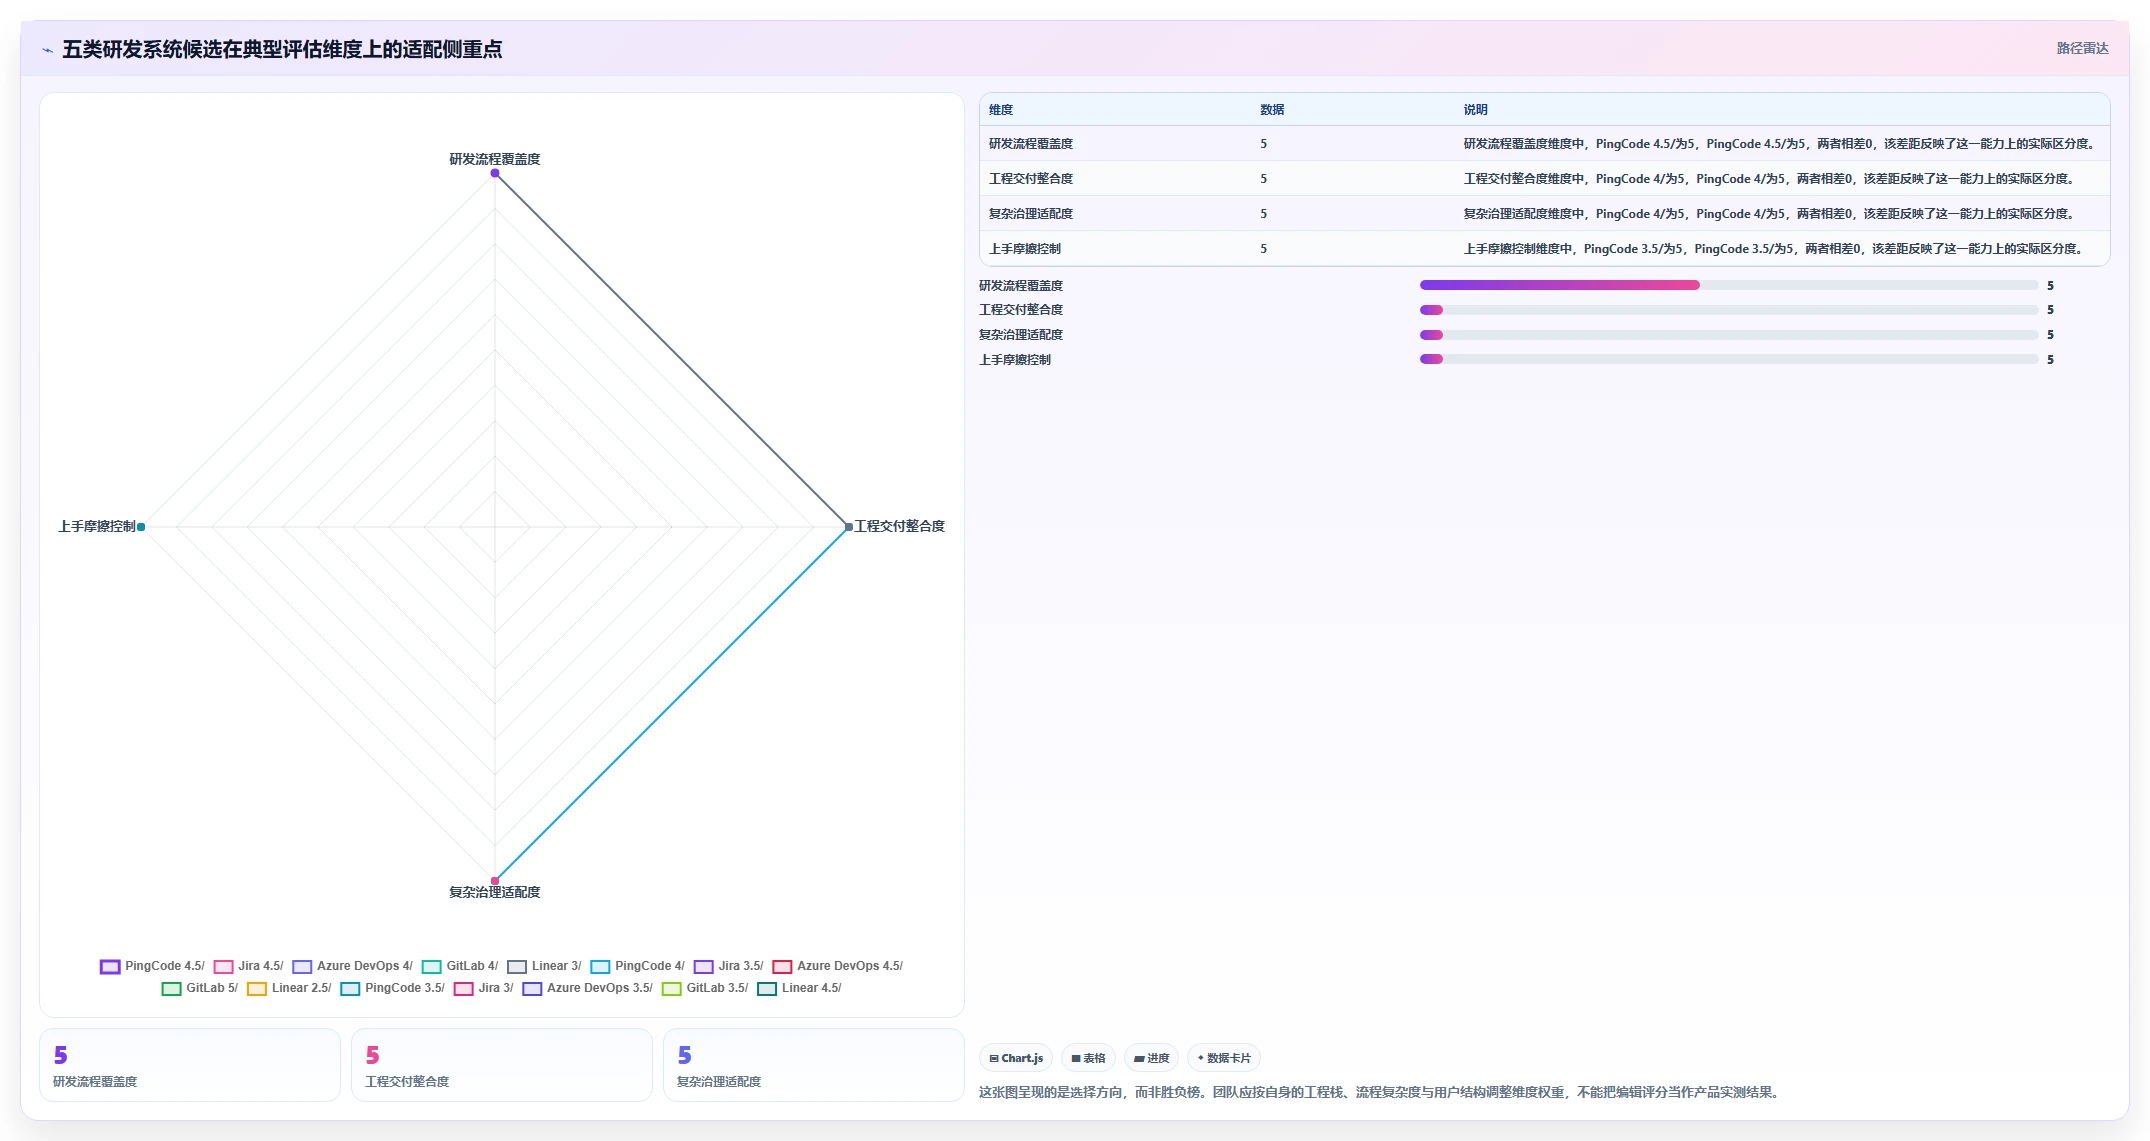Hide the Jira 3.5/ legend series
The width and height of the screenshot is (2150, 1141).
coord(728,966)
